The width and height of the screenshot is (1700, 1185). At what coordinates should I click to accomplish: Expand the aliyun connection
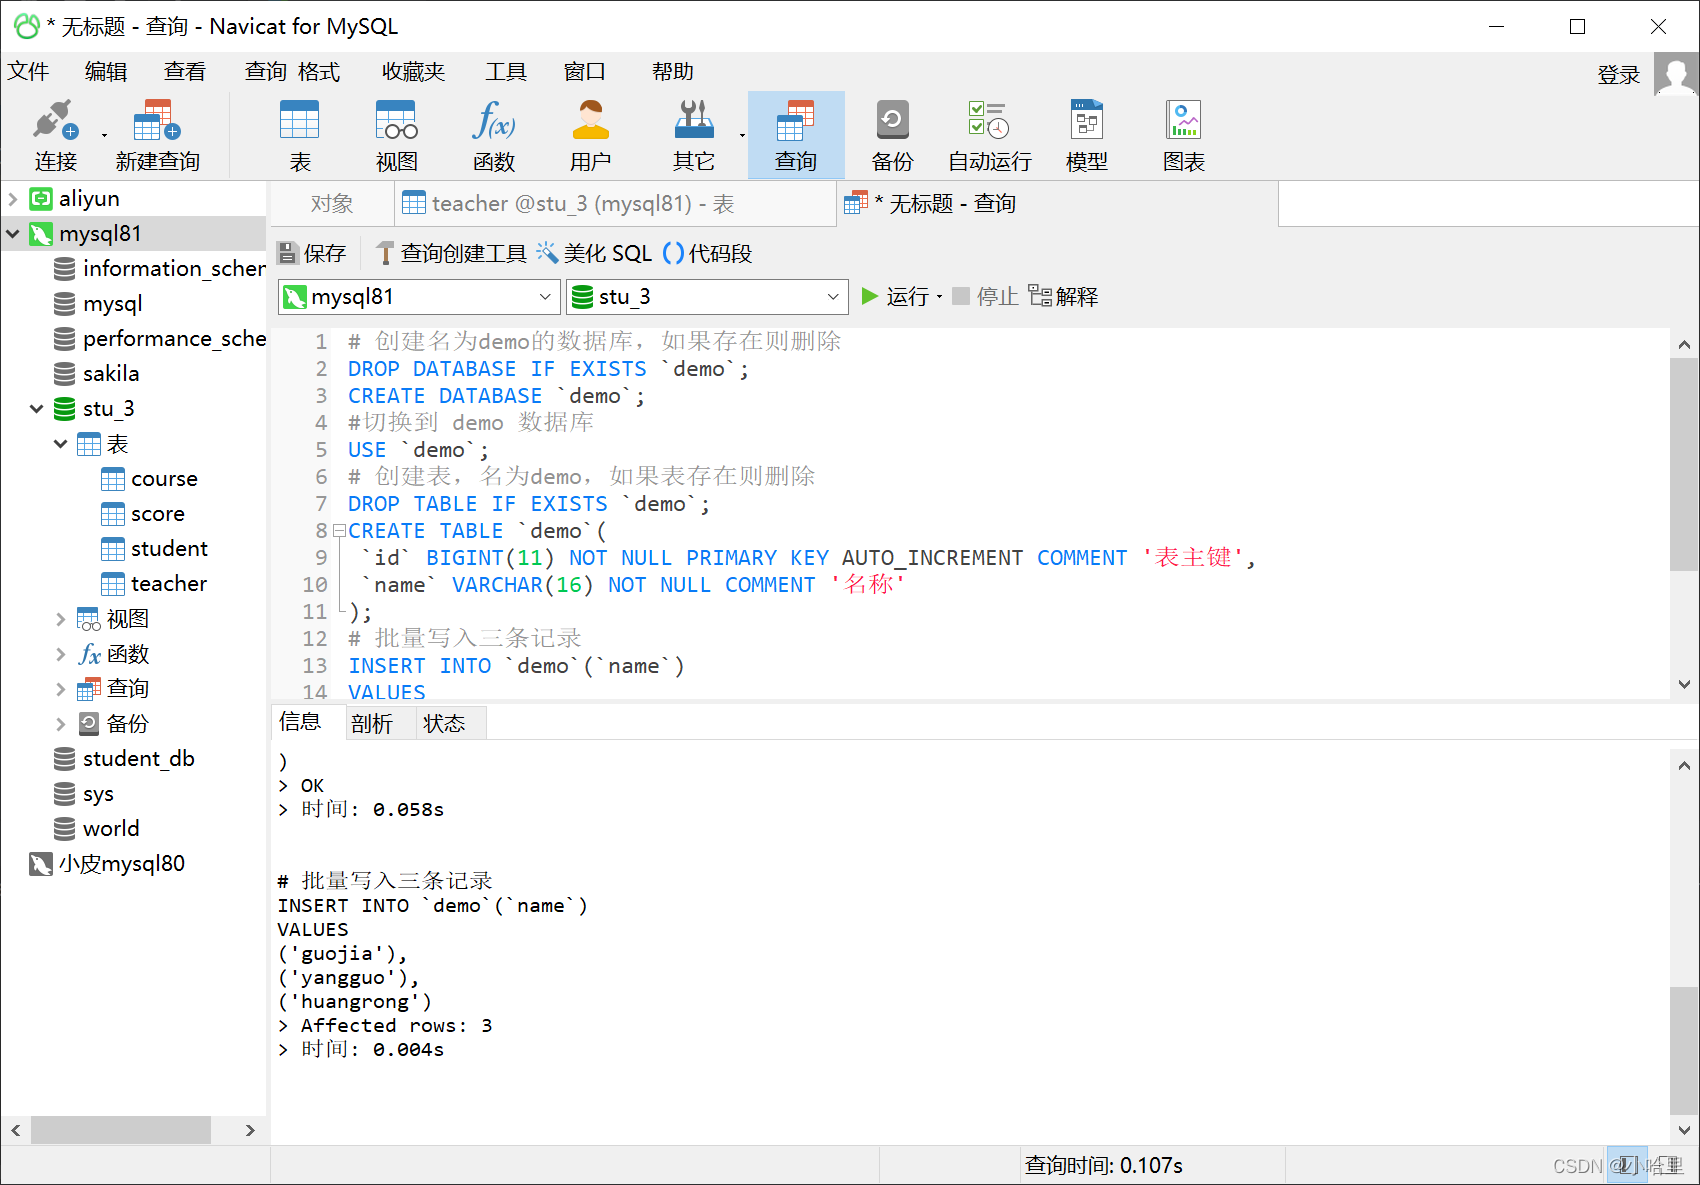pyautogui.click(x=13, y=198)
